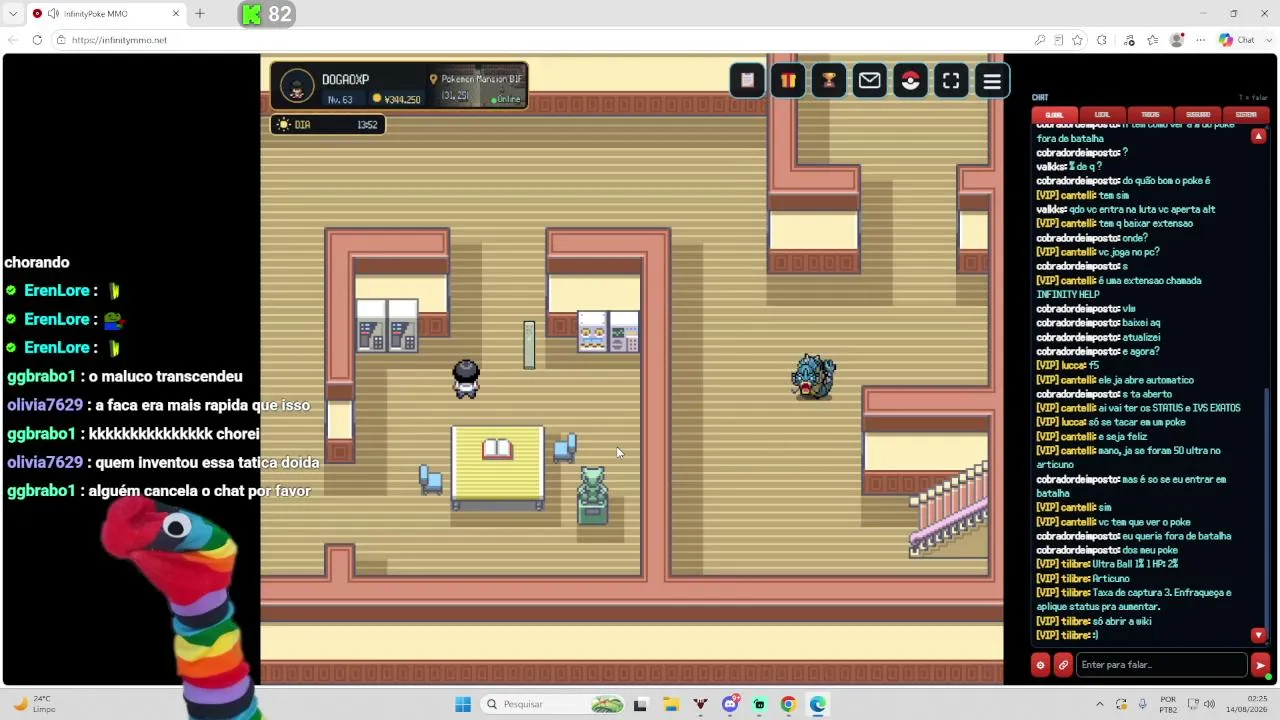Screen dimensions: 1280x720
Task: Open the mail envelope icon
Action: coord(870,81)
